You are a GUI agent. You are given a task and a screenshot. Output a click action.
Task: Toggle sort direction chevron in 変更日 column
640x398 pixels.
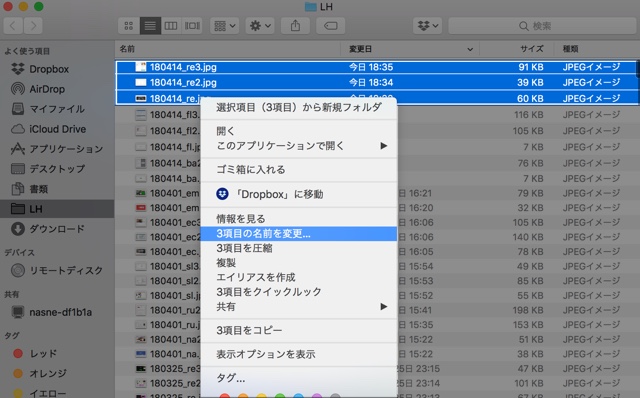tap(470, 49)
